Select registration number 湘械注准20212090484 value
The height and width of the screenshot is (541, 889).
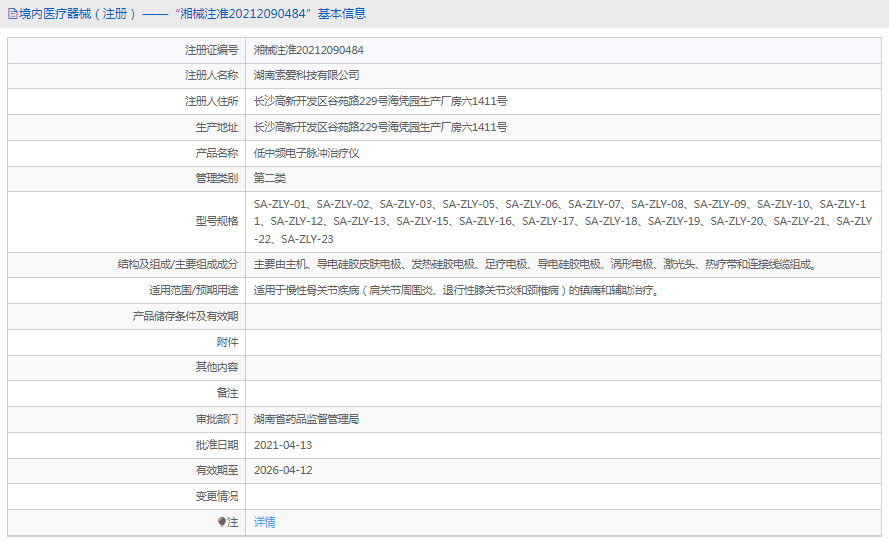[308, 50]
